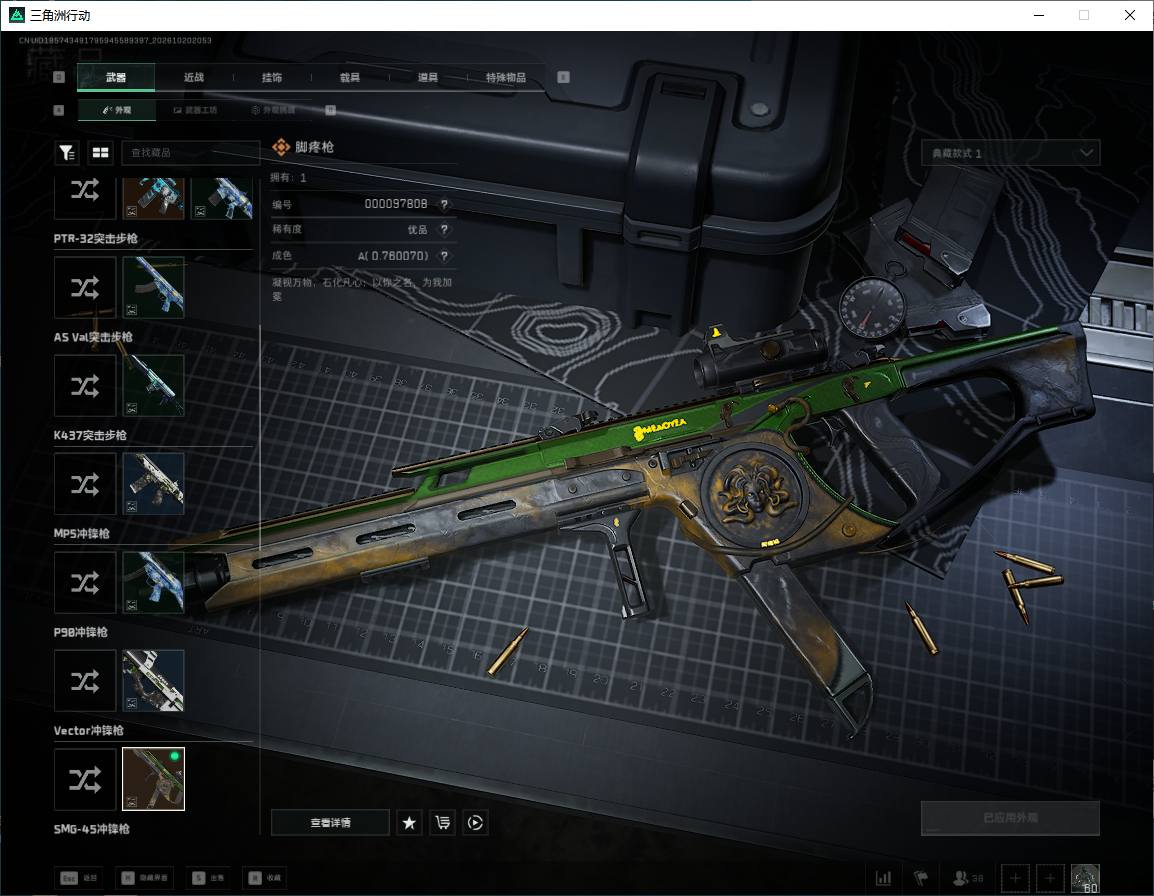Click the 查看详情 button
1154x896 pixels.
(330, 822)
